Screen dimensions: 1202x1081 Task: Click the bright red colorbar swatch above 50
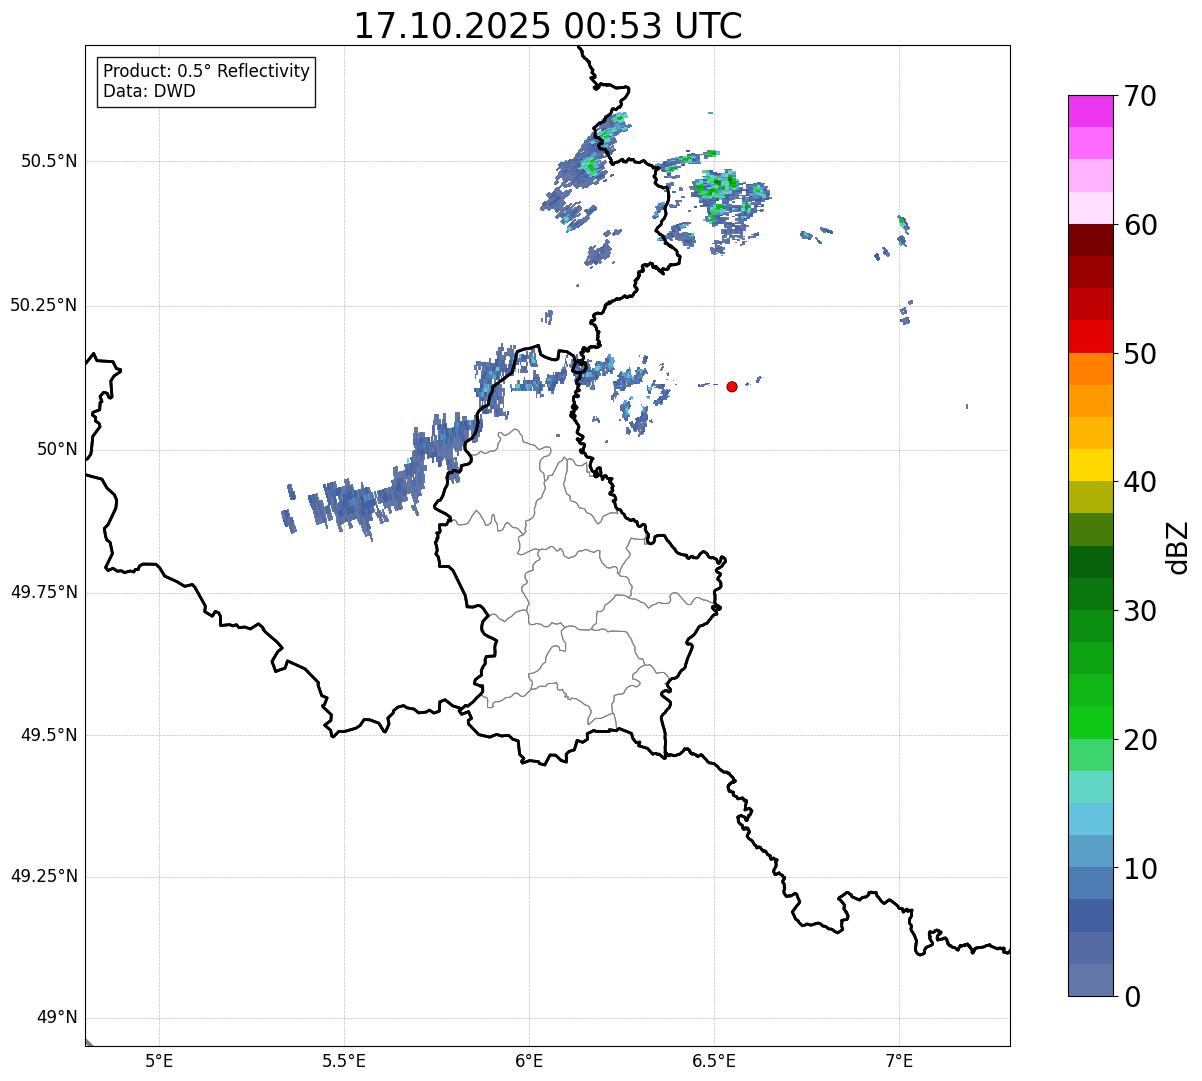pyautogui.click(x=1090, y=336)
